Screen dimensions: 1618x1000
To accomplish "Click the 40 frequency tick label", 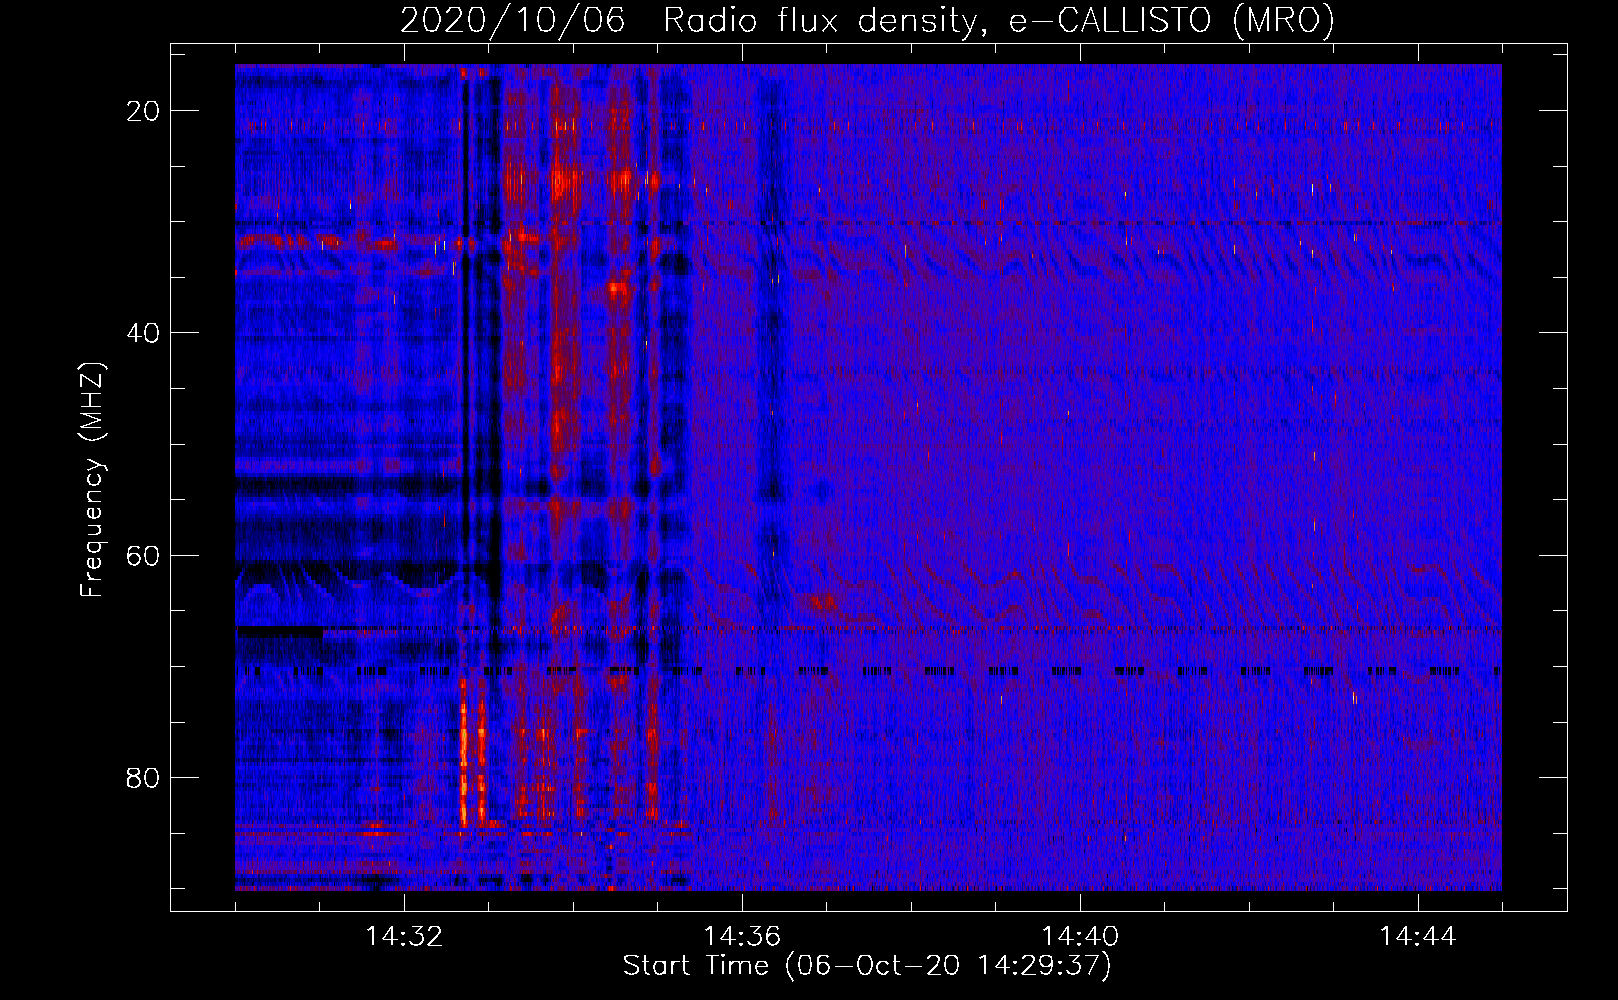I will coord(143,333).
